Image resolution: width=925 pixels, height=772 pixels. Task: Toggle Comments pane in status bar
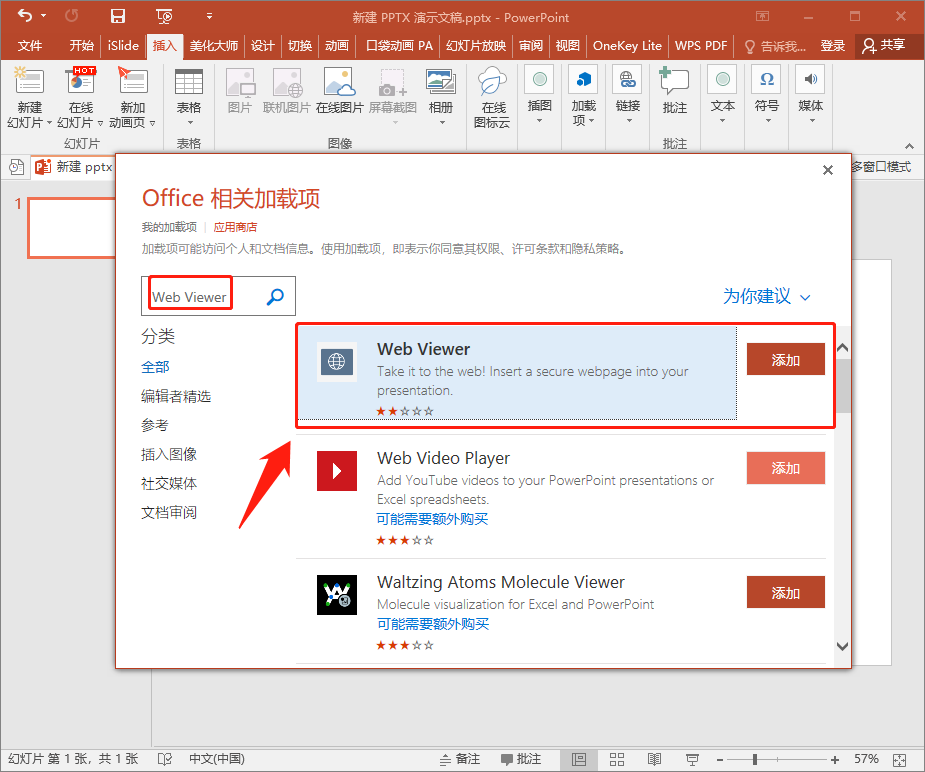pos(521,759)
